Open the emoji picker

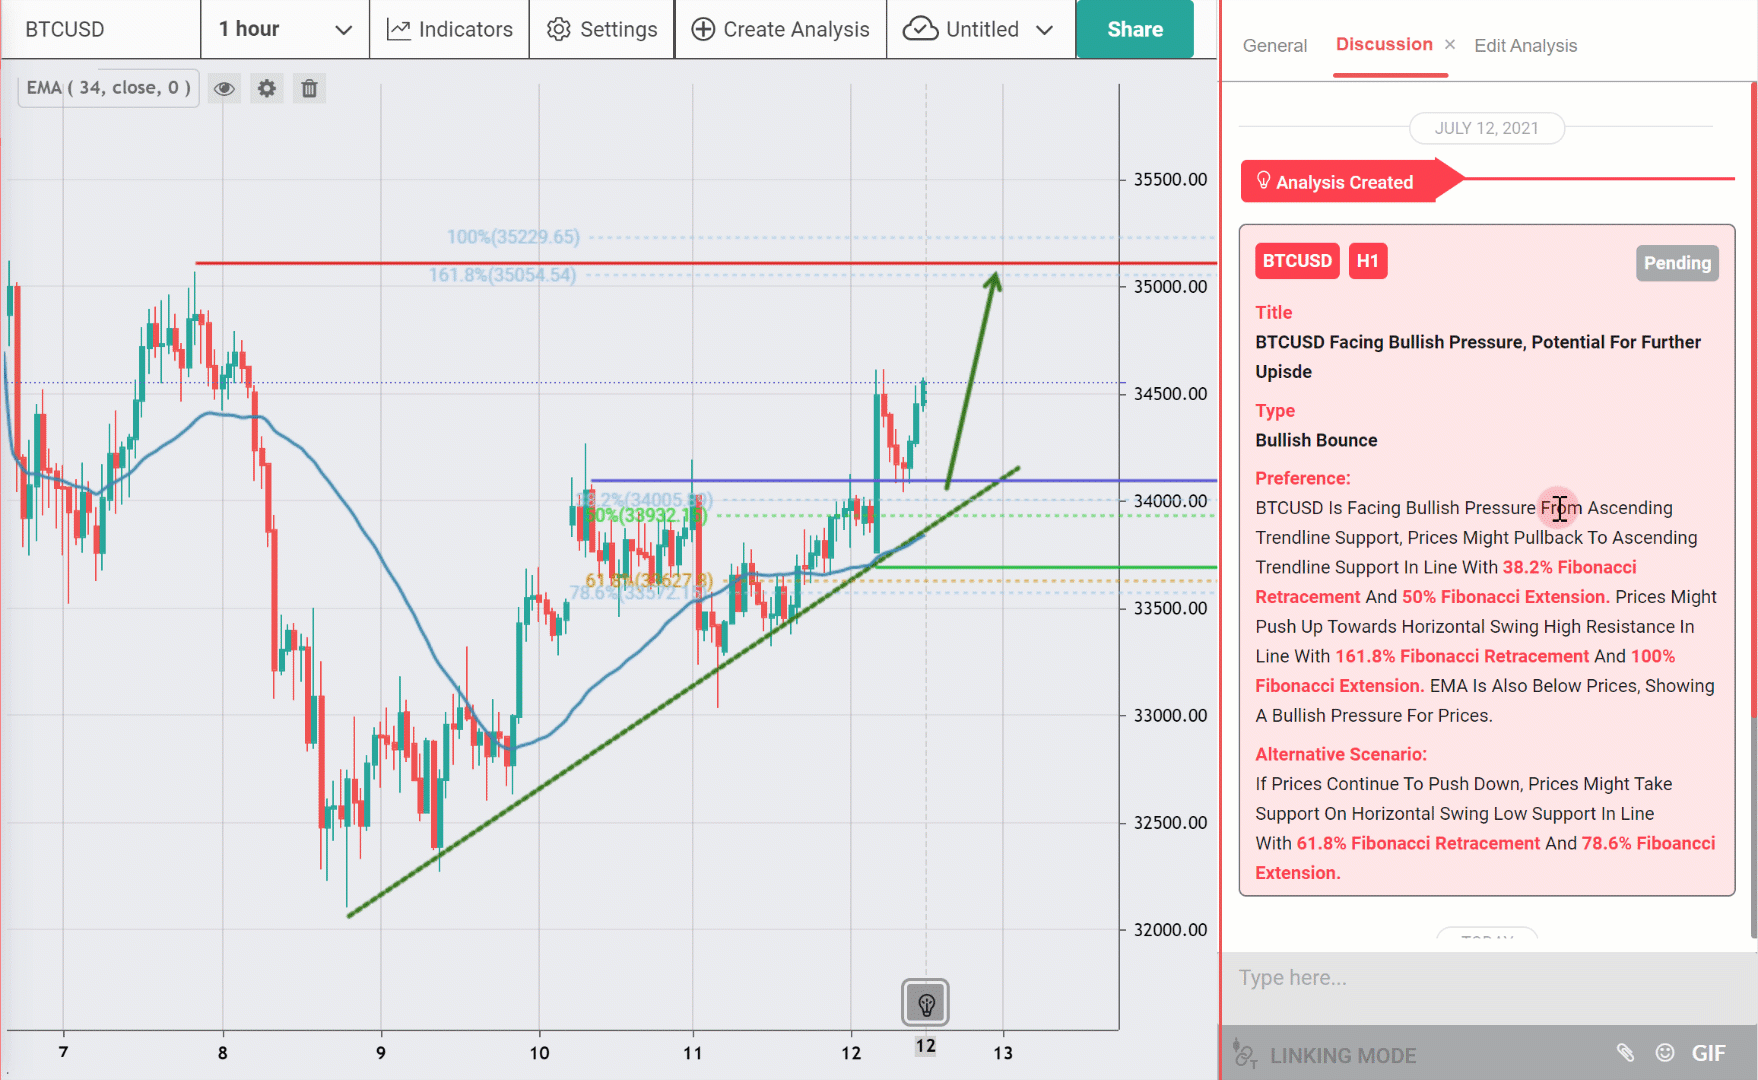coord(1665,1052)
